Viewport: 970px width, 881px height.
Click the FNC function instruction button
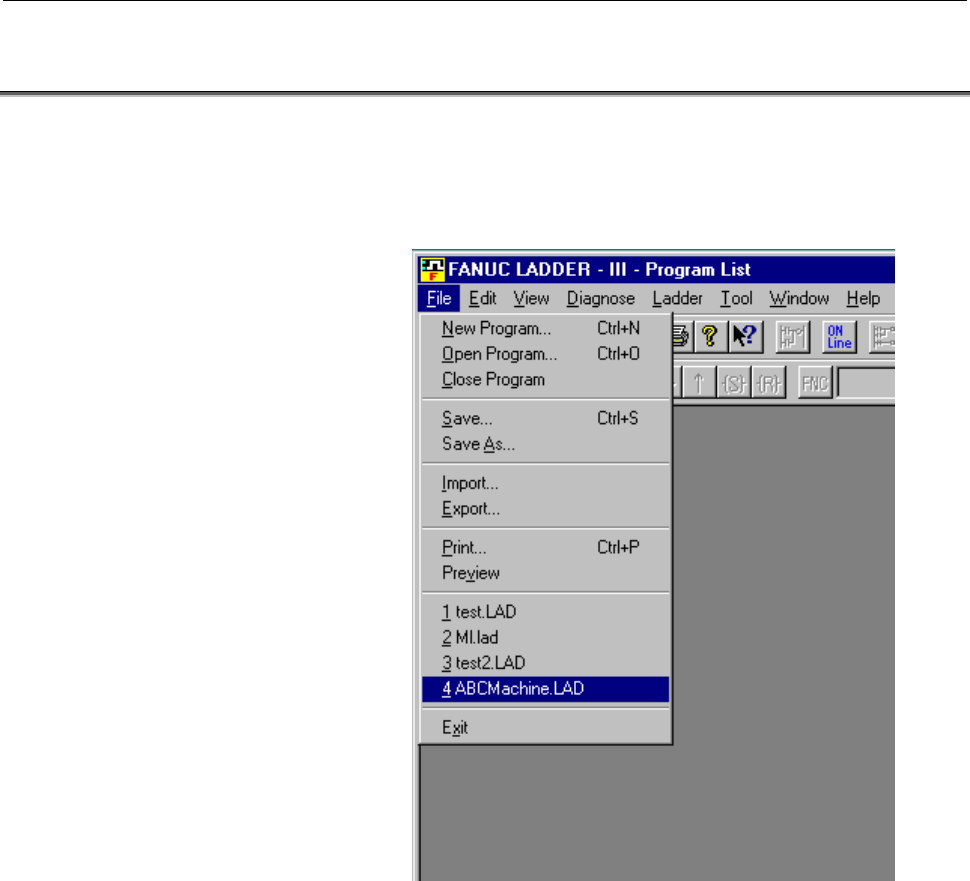(815, 383)
